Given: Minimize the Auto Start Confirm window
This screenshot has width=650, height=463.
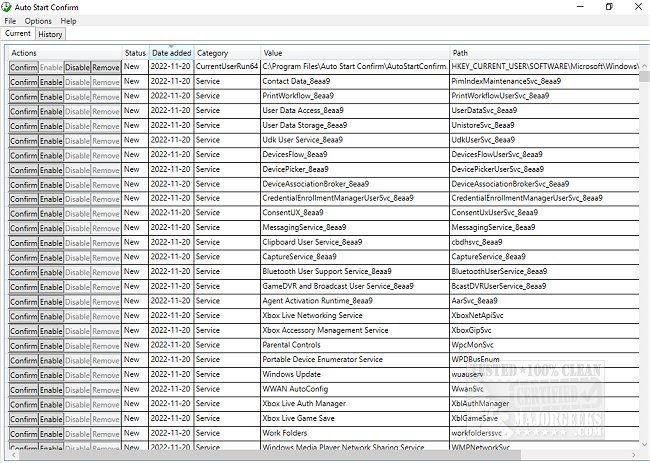Looking at the screenshot, I should click(580, 7).
